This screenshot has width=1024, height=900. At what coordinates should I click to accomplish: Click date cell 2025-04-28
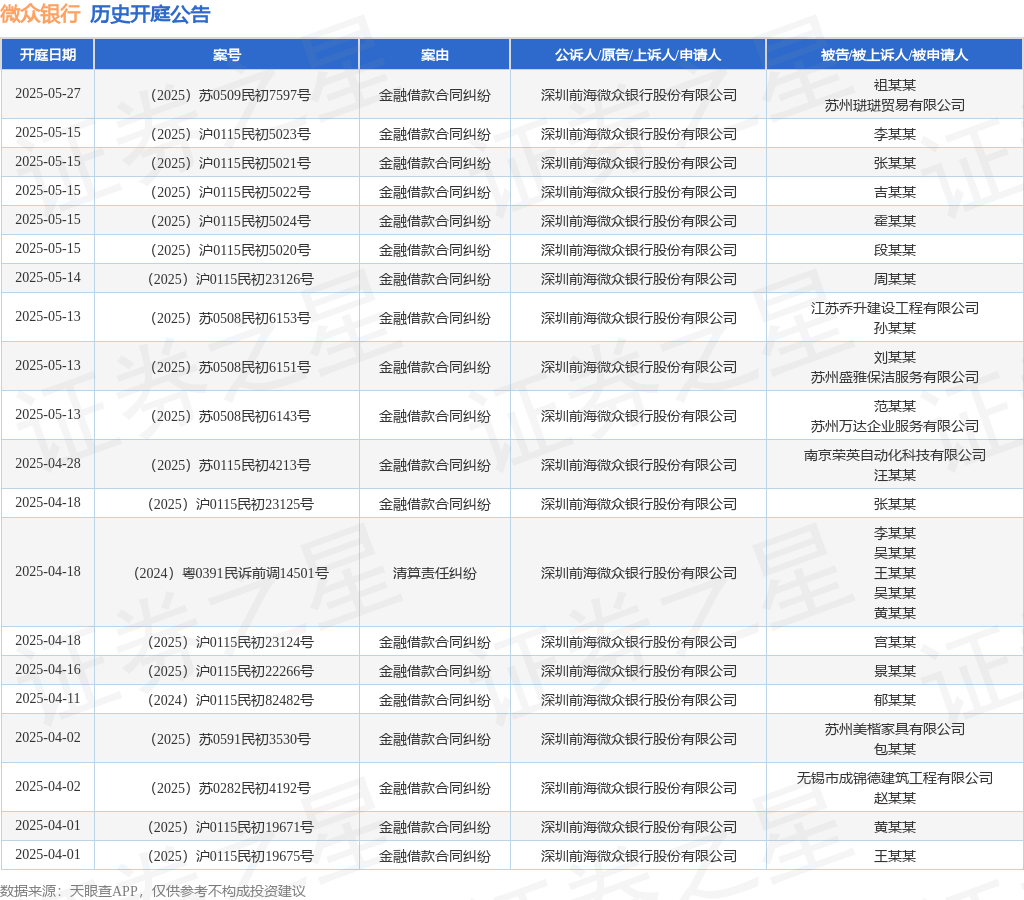click(48, 464)
